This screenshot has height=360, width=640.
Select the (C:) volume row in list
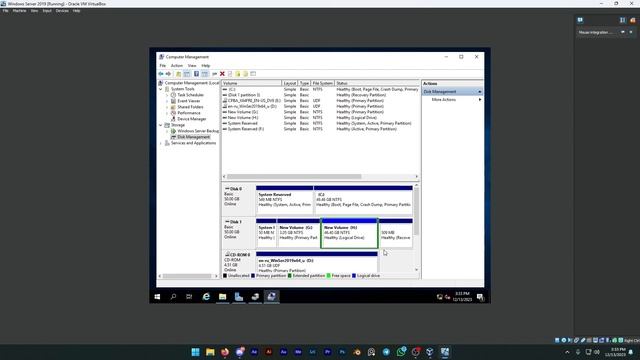tap(320, 89)
